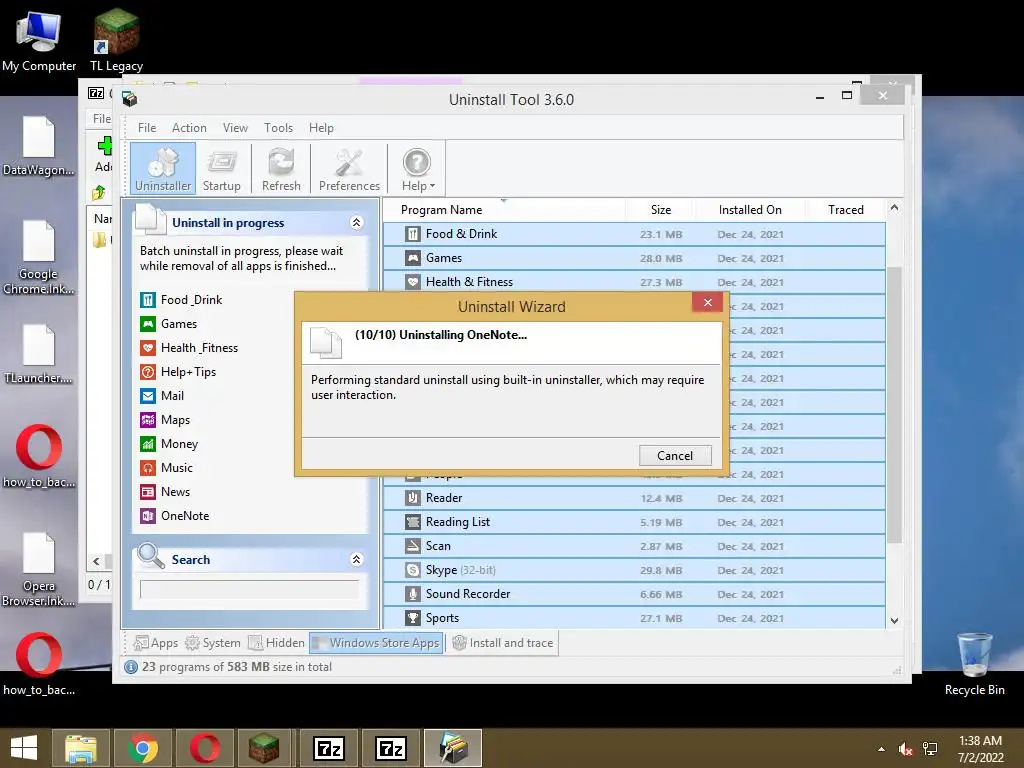Click the Sports trophy icon
1024x768 pixels.
coord(413,618)
